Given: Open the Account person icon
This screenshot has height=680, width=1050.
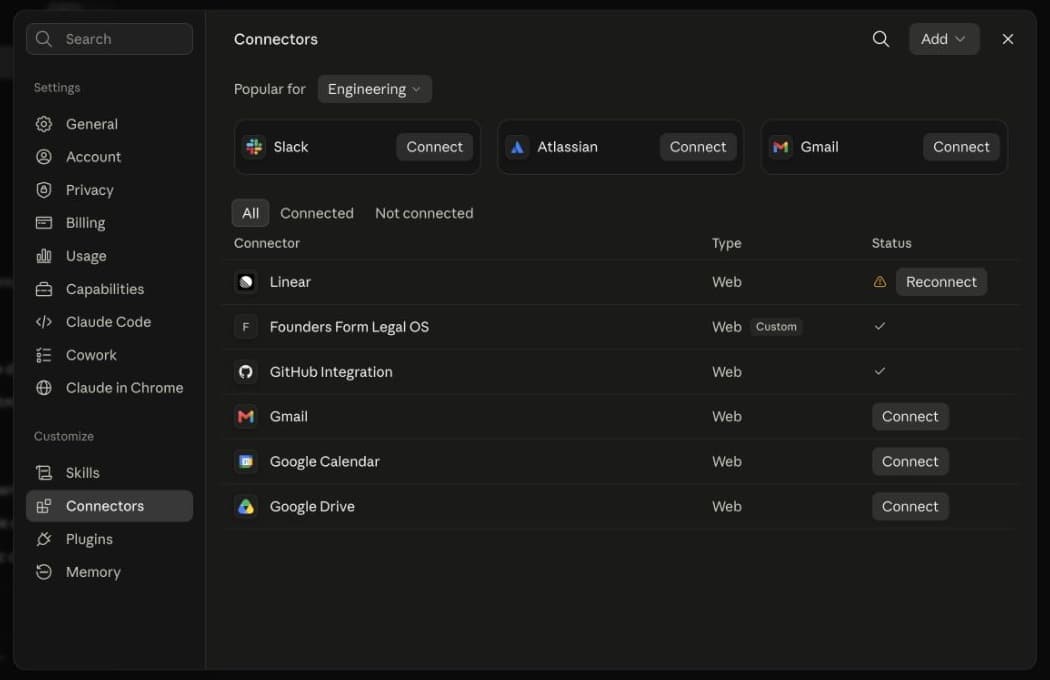Looking at the screenshot, I should (44, 157).
